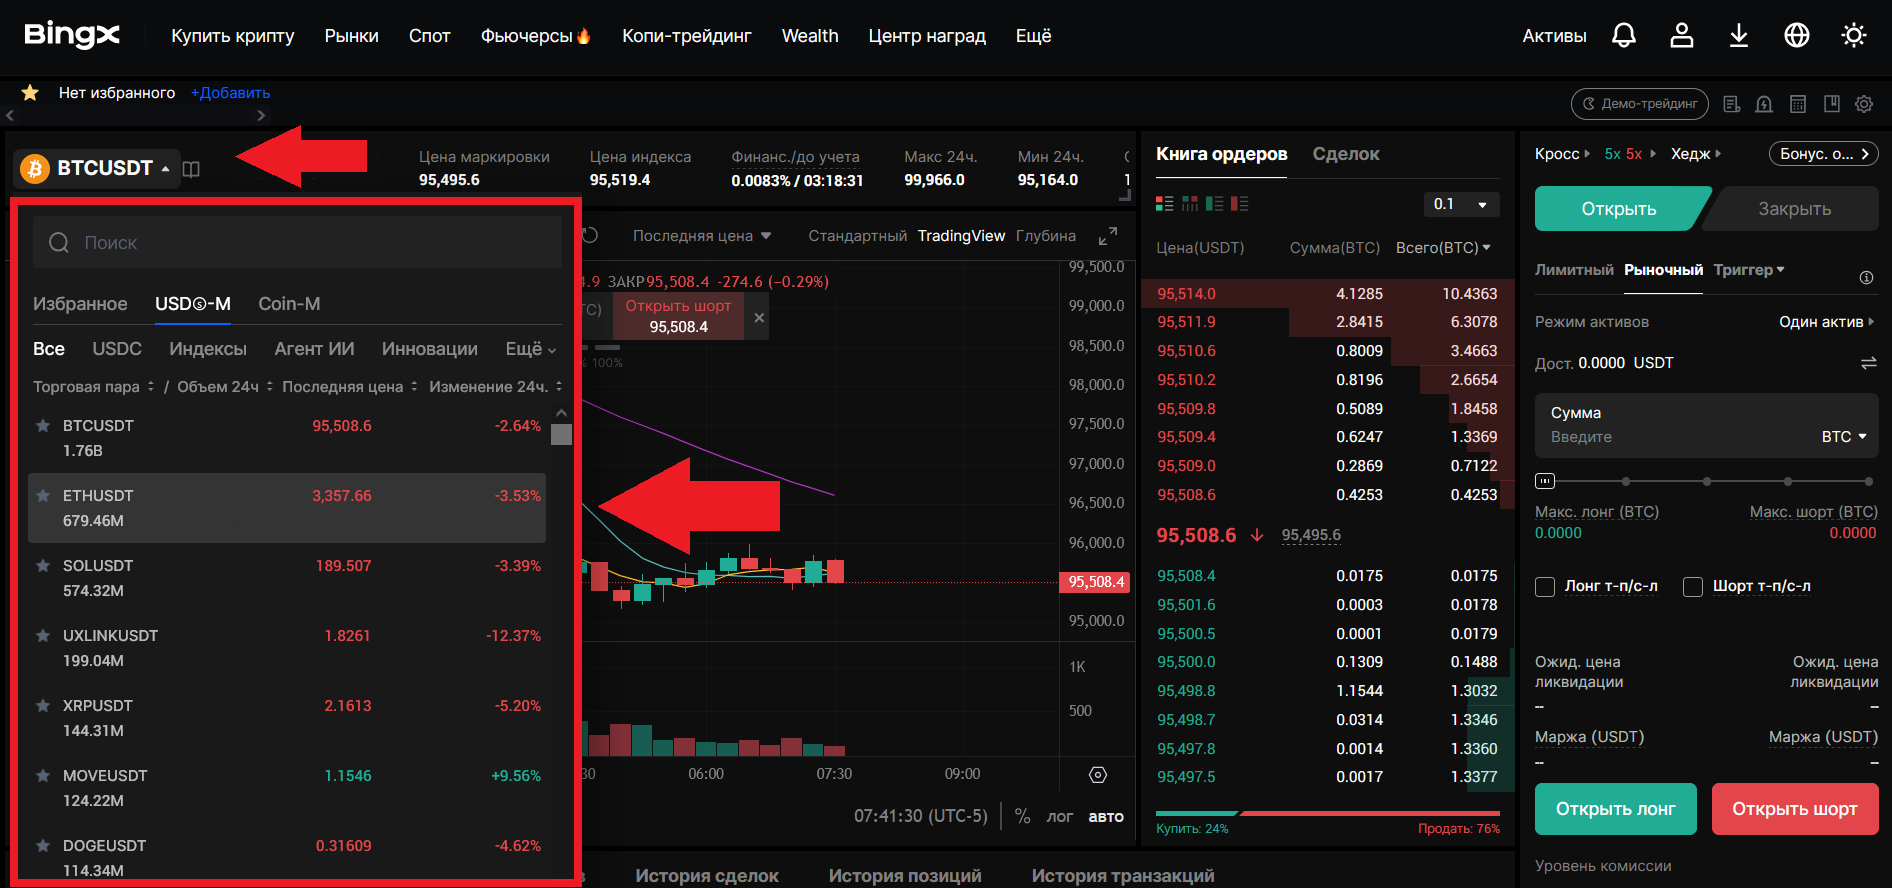Image resolution: width=1892 pixels, height=888 pixels.
Task: Open the 0.1 price grouping dropdown
Action: click(1461, 204)
